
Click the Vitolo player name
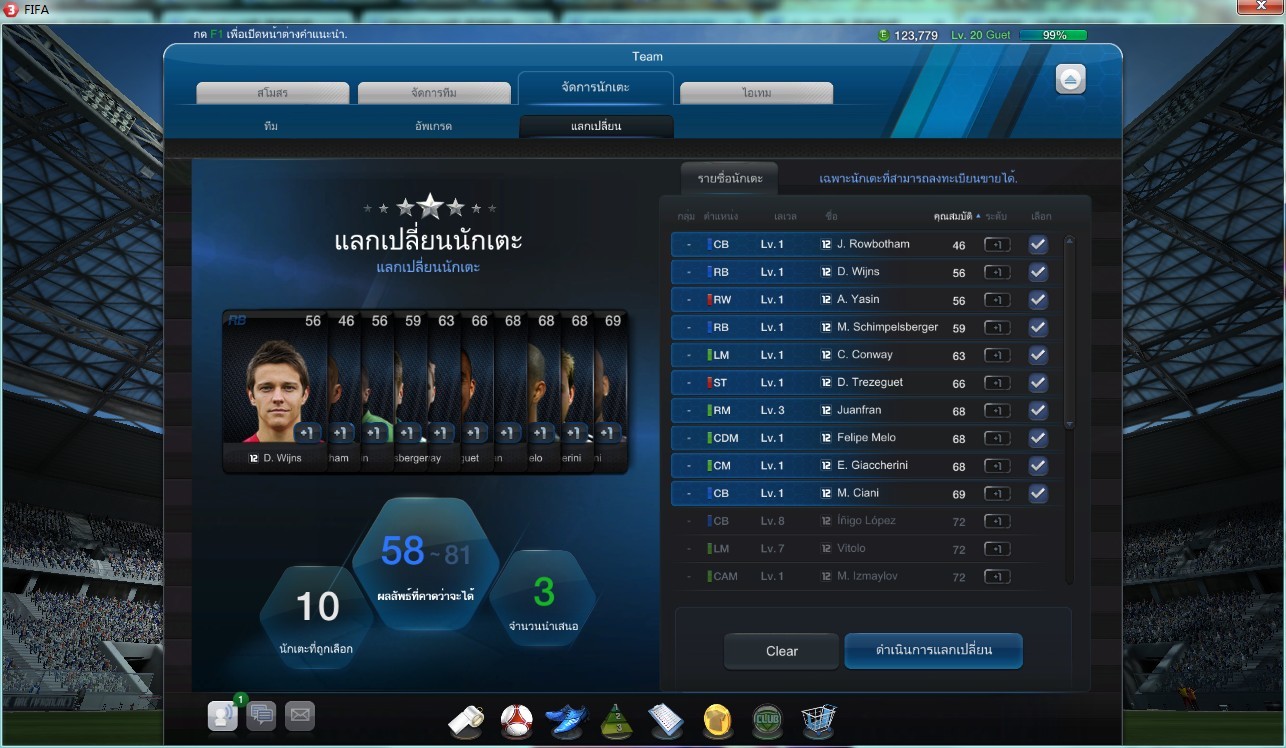tap(851, 549)
